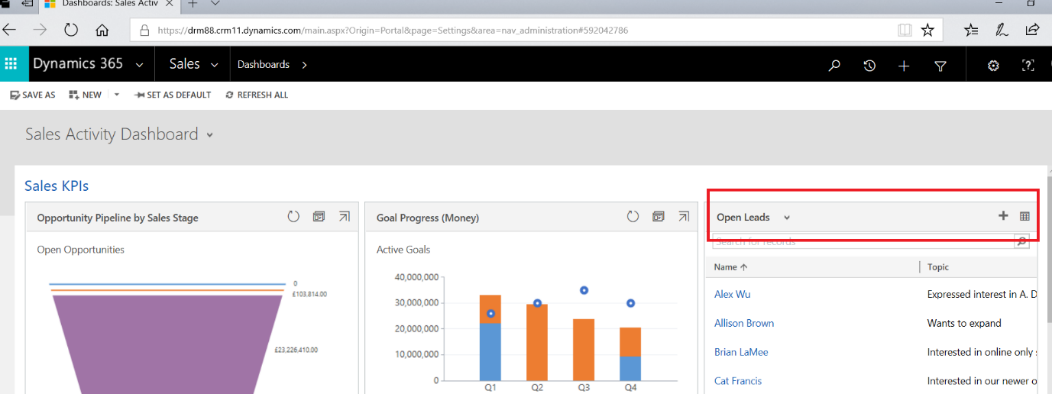Click the browser Share icon

1033,30
